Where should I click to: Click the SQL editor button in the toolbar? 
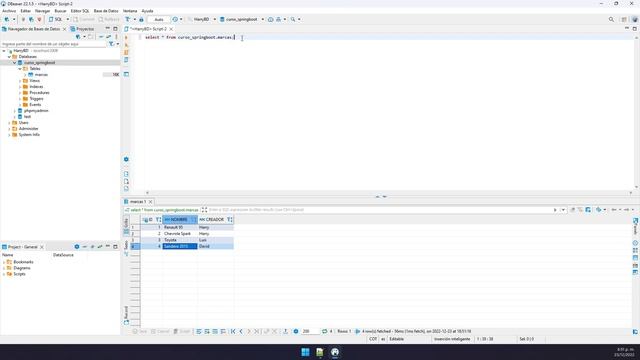tap(56, 19)
